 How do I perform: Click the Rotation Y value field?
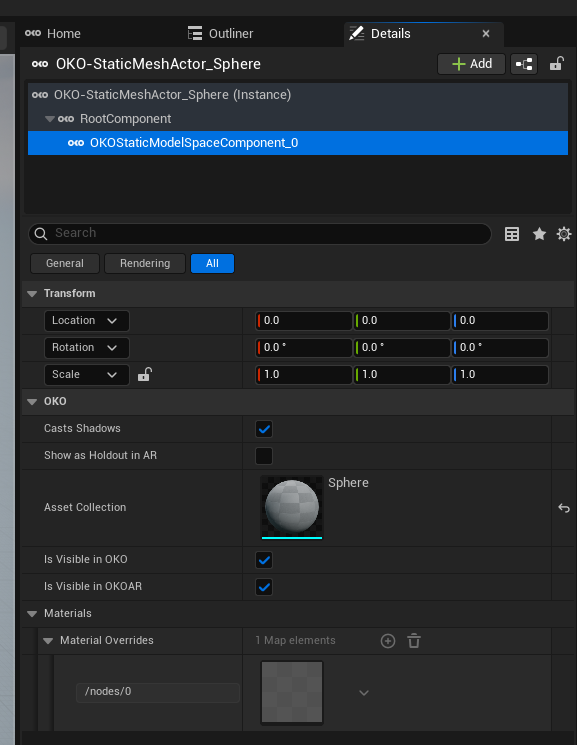pyautogui.click(x=402, y=348)
